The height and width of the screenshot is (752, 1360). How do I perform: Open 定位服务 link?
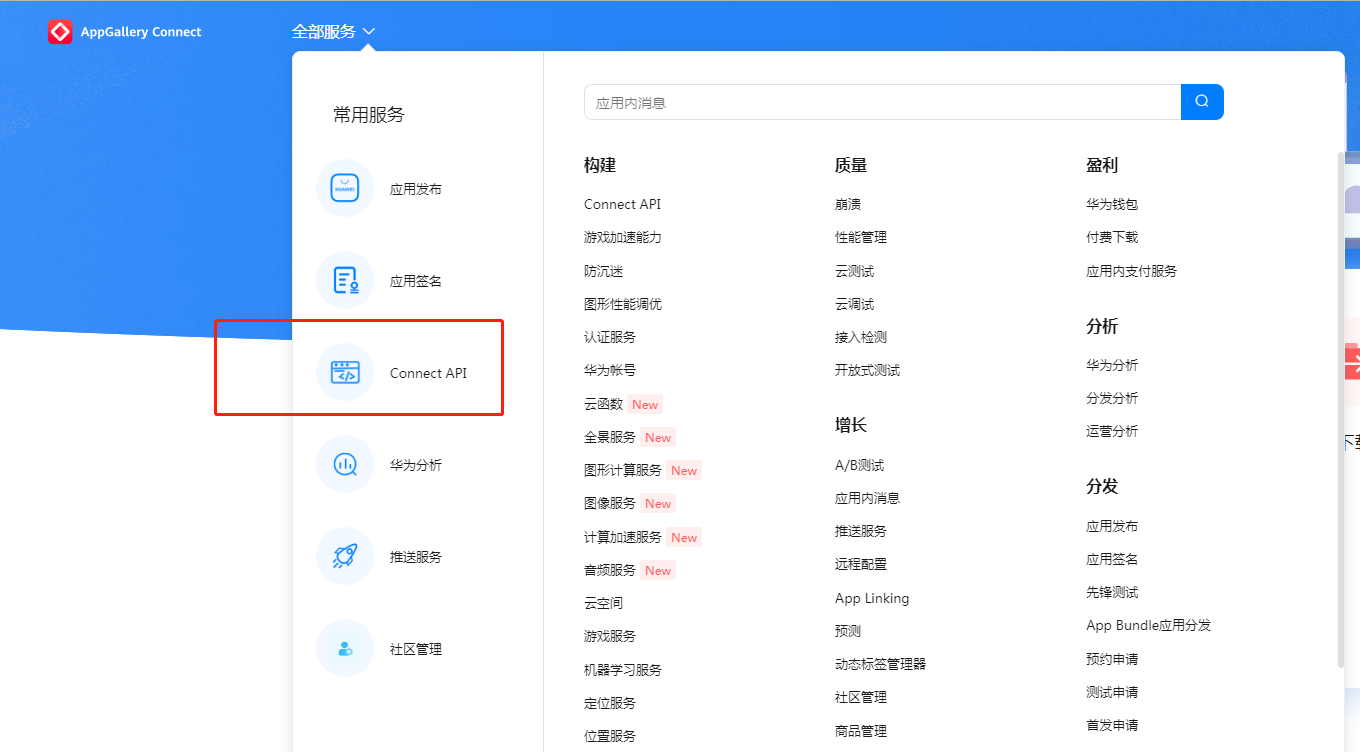[610, 703]
